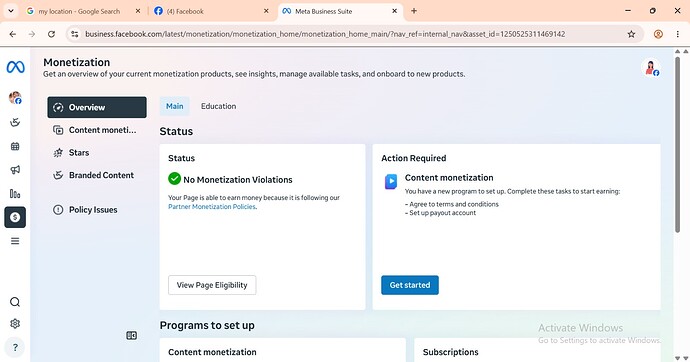
Task: Open the Help question mark icon
Action: pos(15,347)
